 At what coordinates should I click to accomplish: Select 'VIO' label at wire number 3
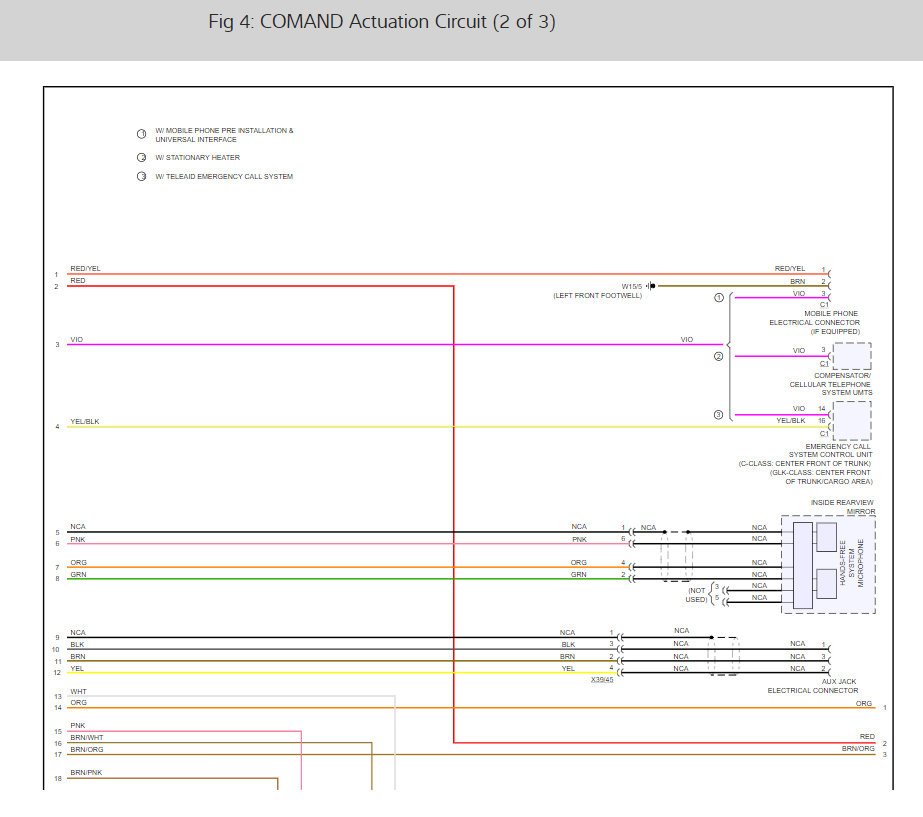(x=77, y=340)
